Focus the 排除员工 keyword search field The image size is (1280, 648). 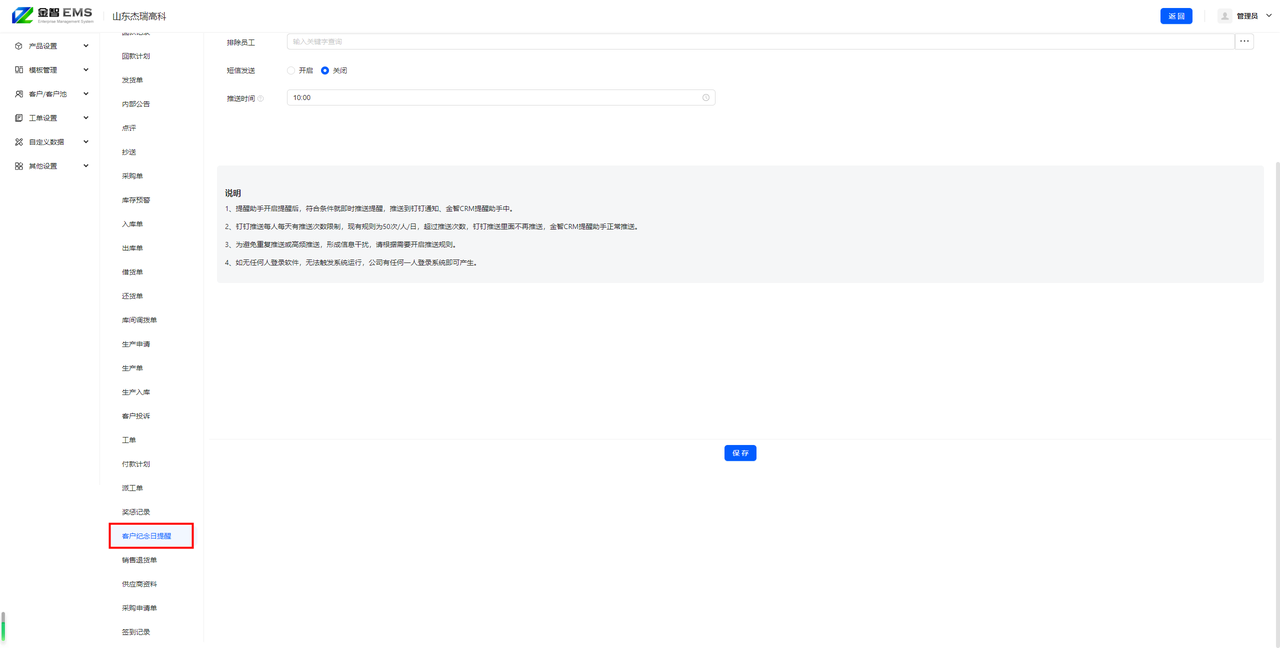click(x=760, y=41)
